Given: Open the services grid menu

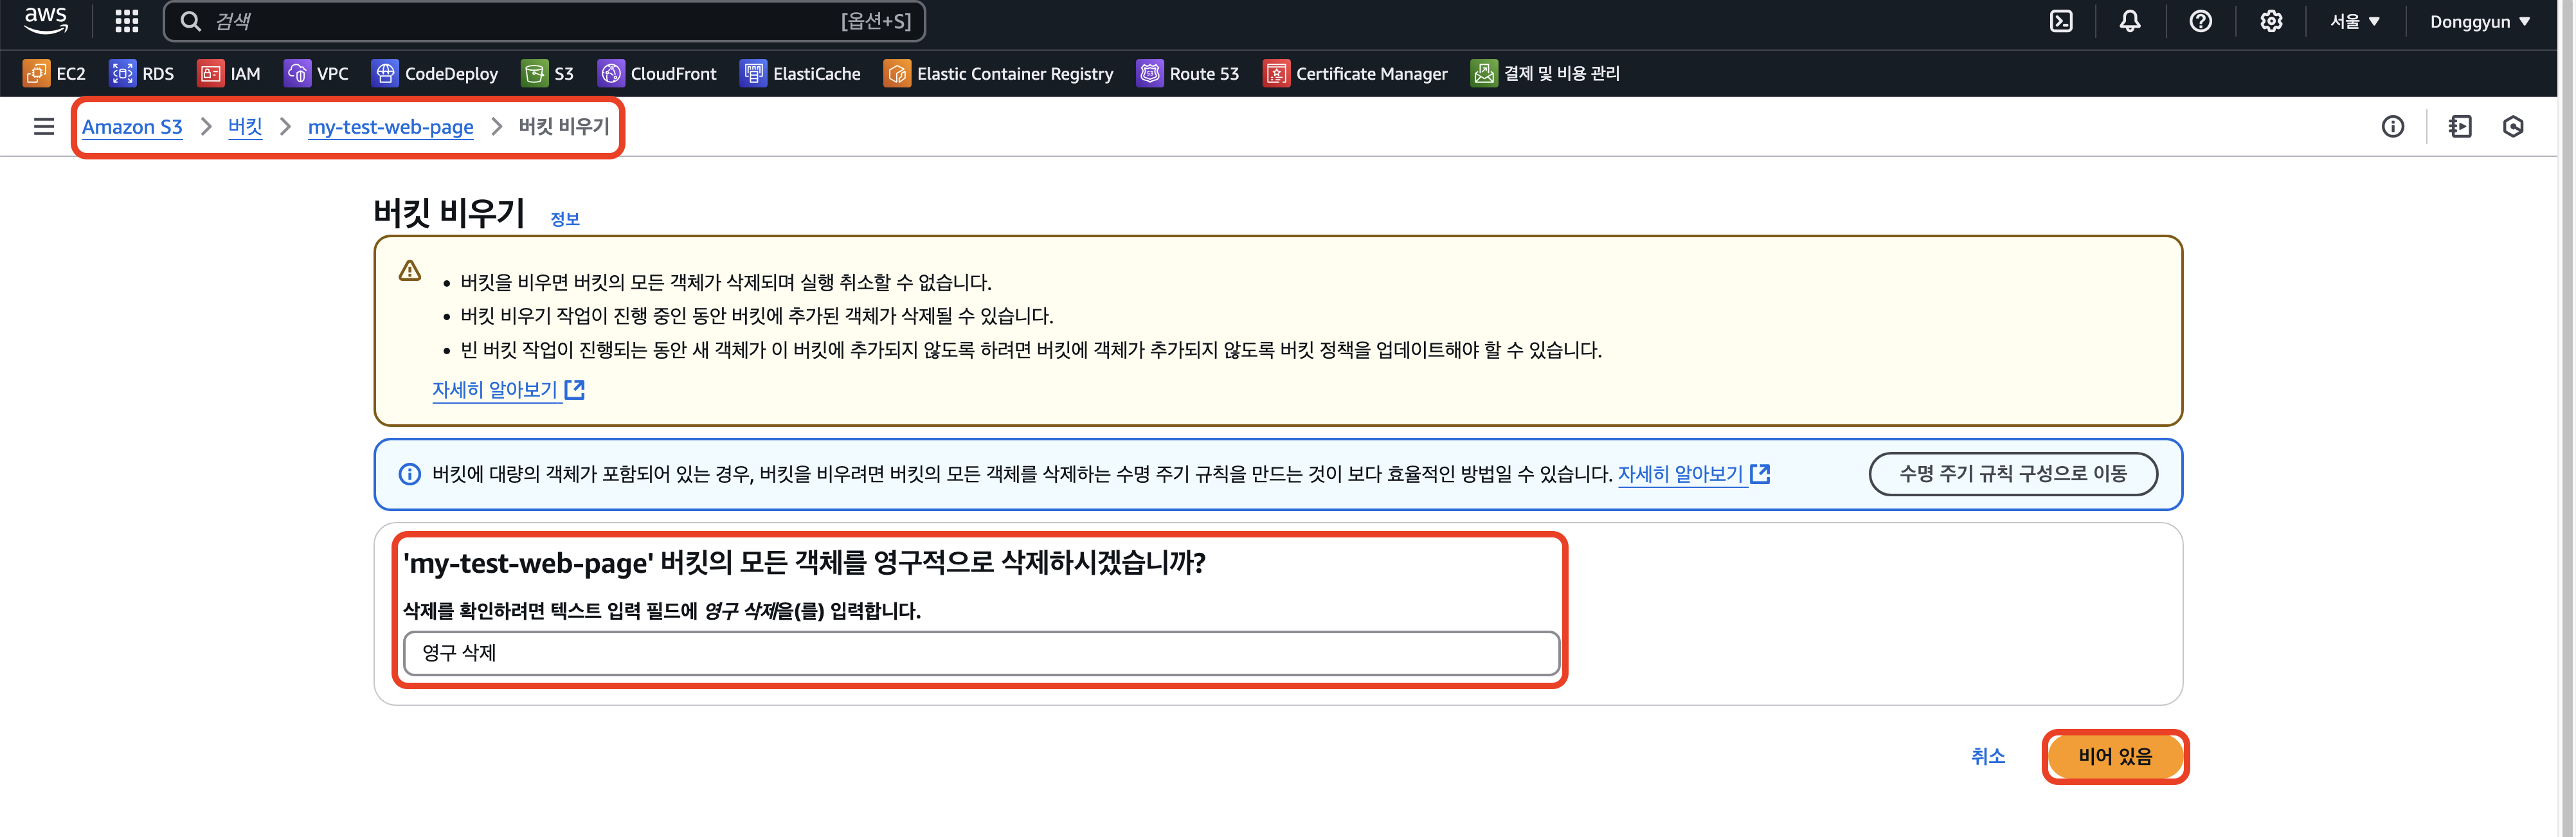Looking at the screenshot, I should click(x=126, y=21).
